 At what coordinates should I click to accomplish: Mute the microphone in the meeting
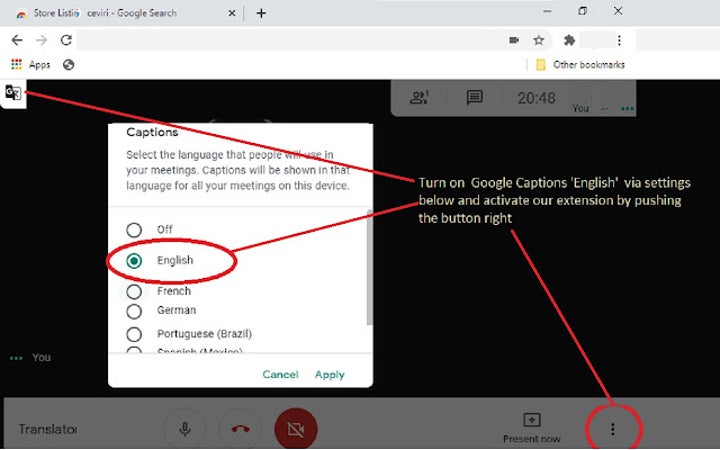pos(185,429)
